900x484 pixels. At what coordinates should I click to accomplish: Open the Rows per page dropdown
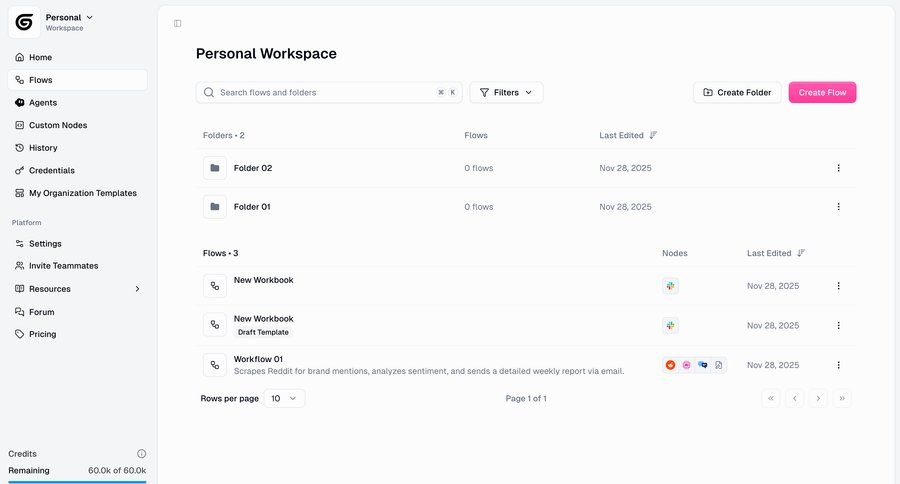284,398
